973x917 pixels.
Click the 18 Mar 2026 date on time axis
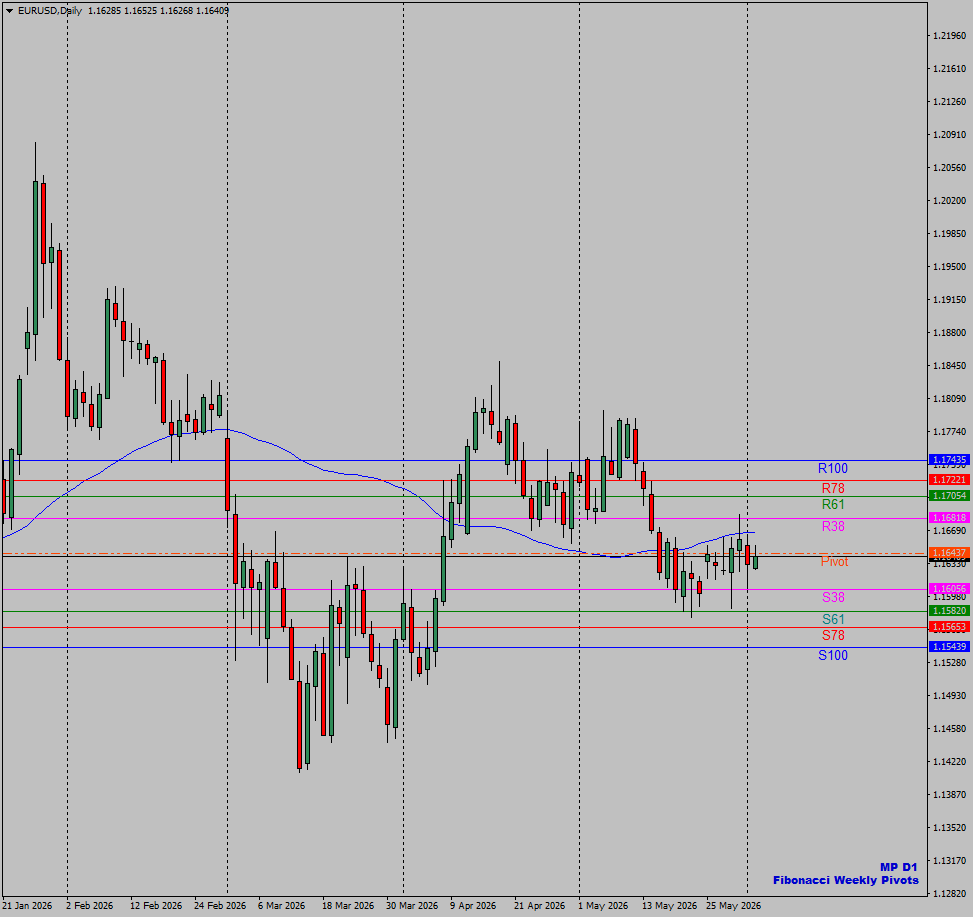pos(348,906)
